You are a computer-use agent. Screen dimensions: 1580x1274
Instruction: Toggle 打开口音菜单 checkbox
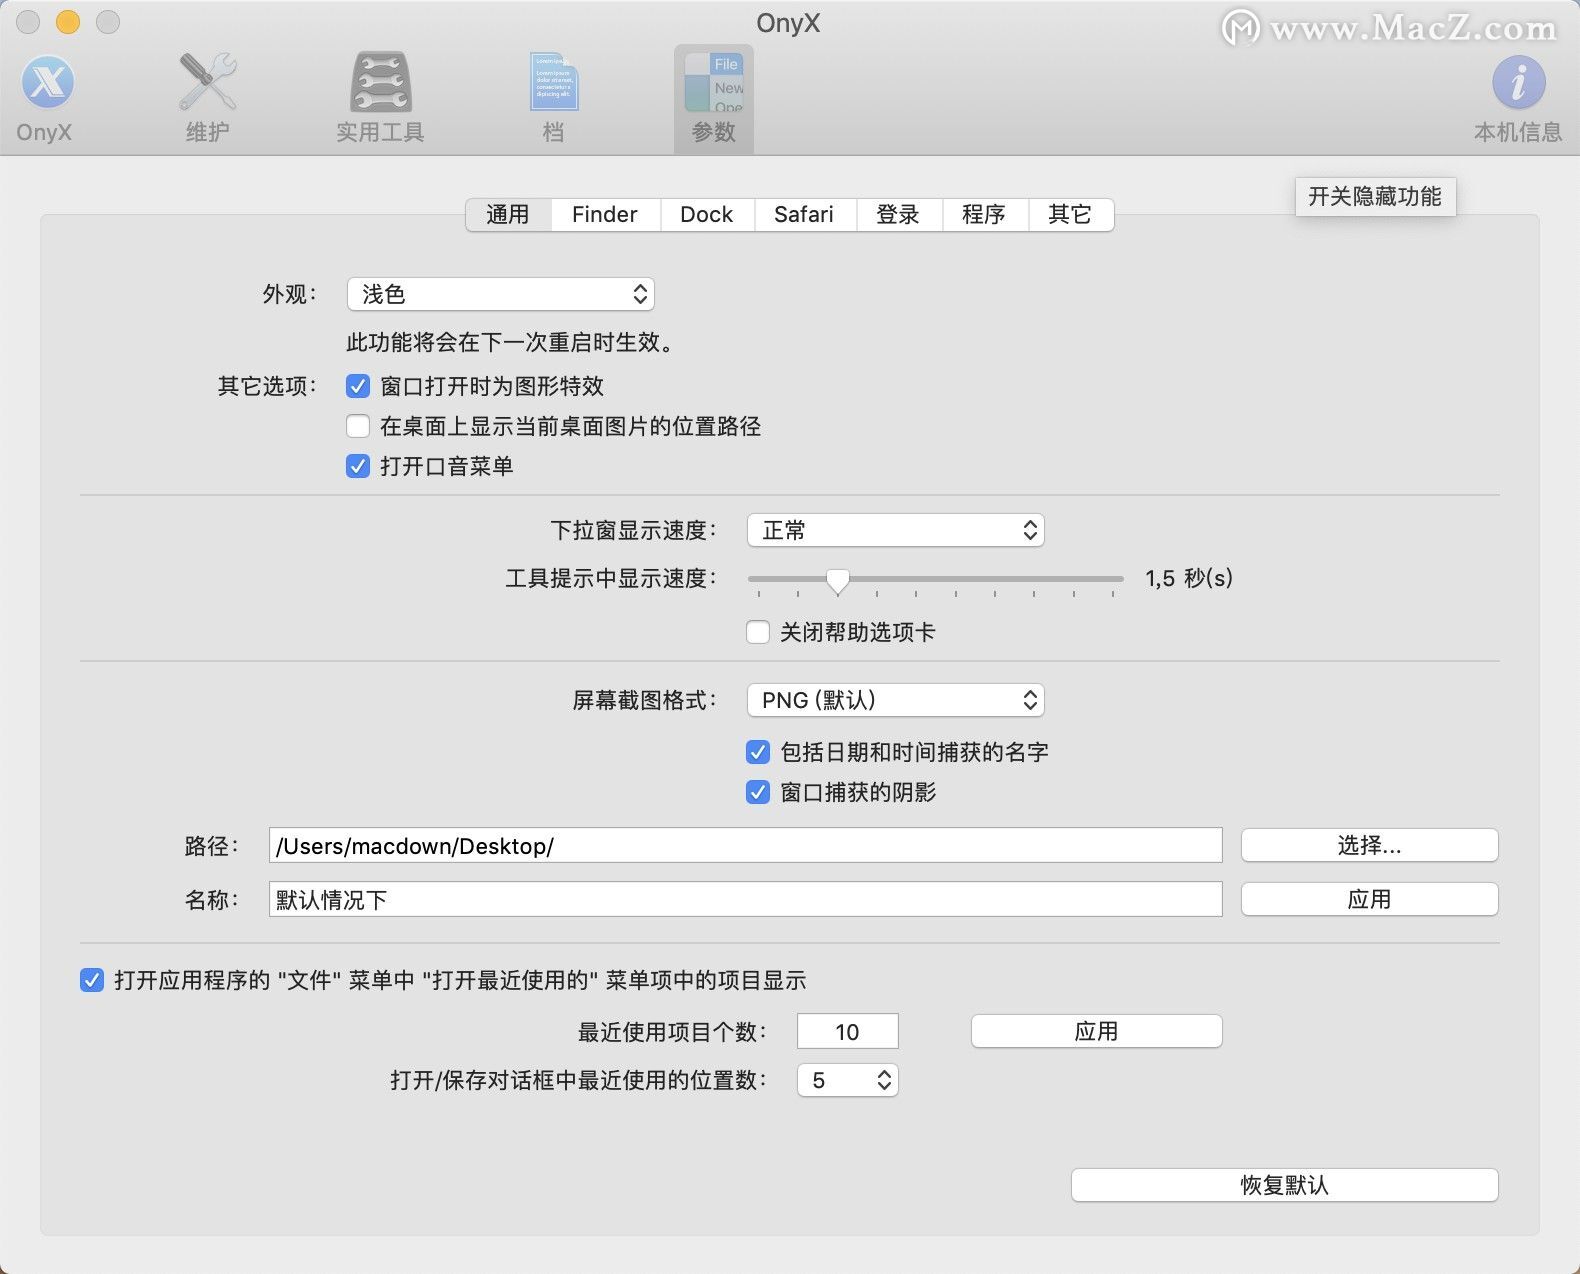[358, 466]
